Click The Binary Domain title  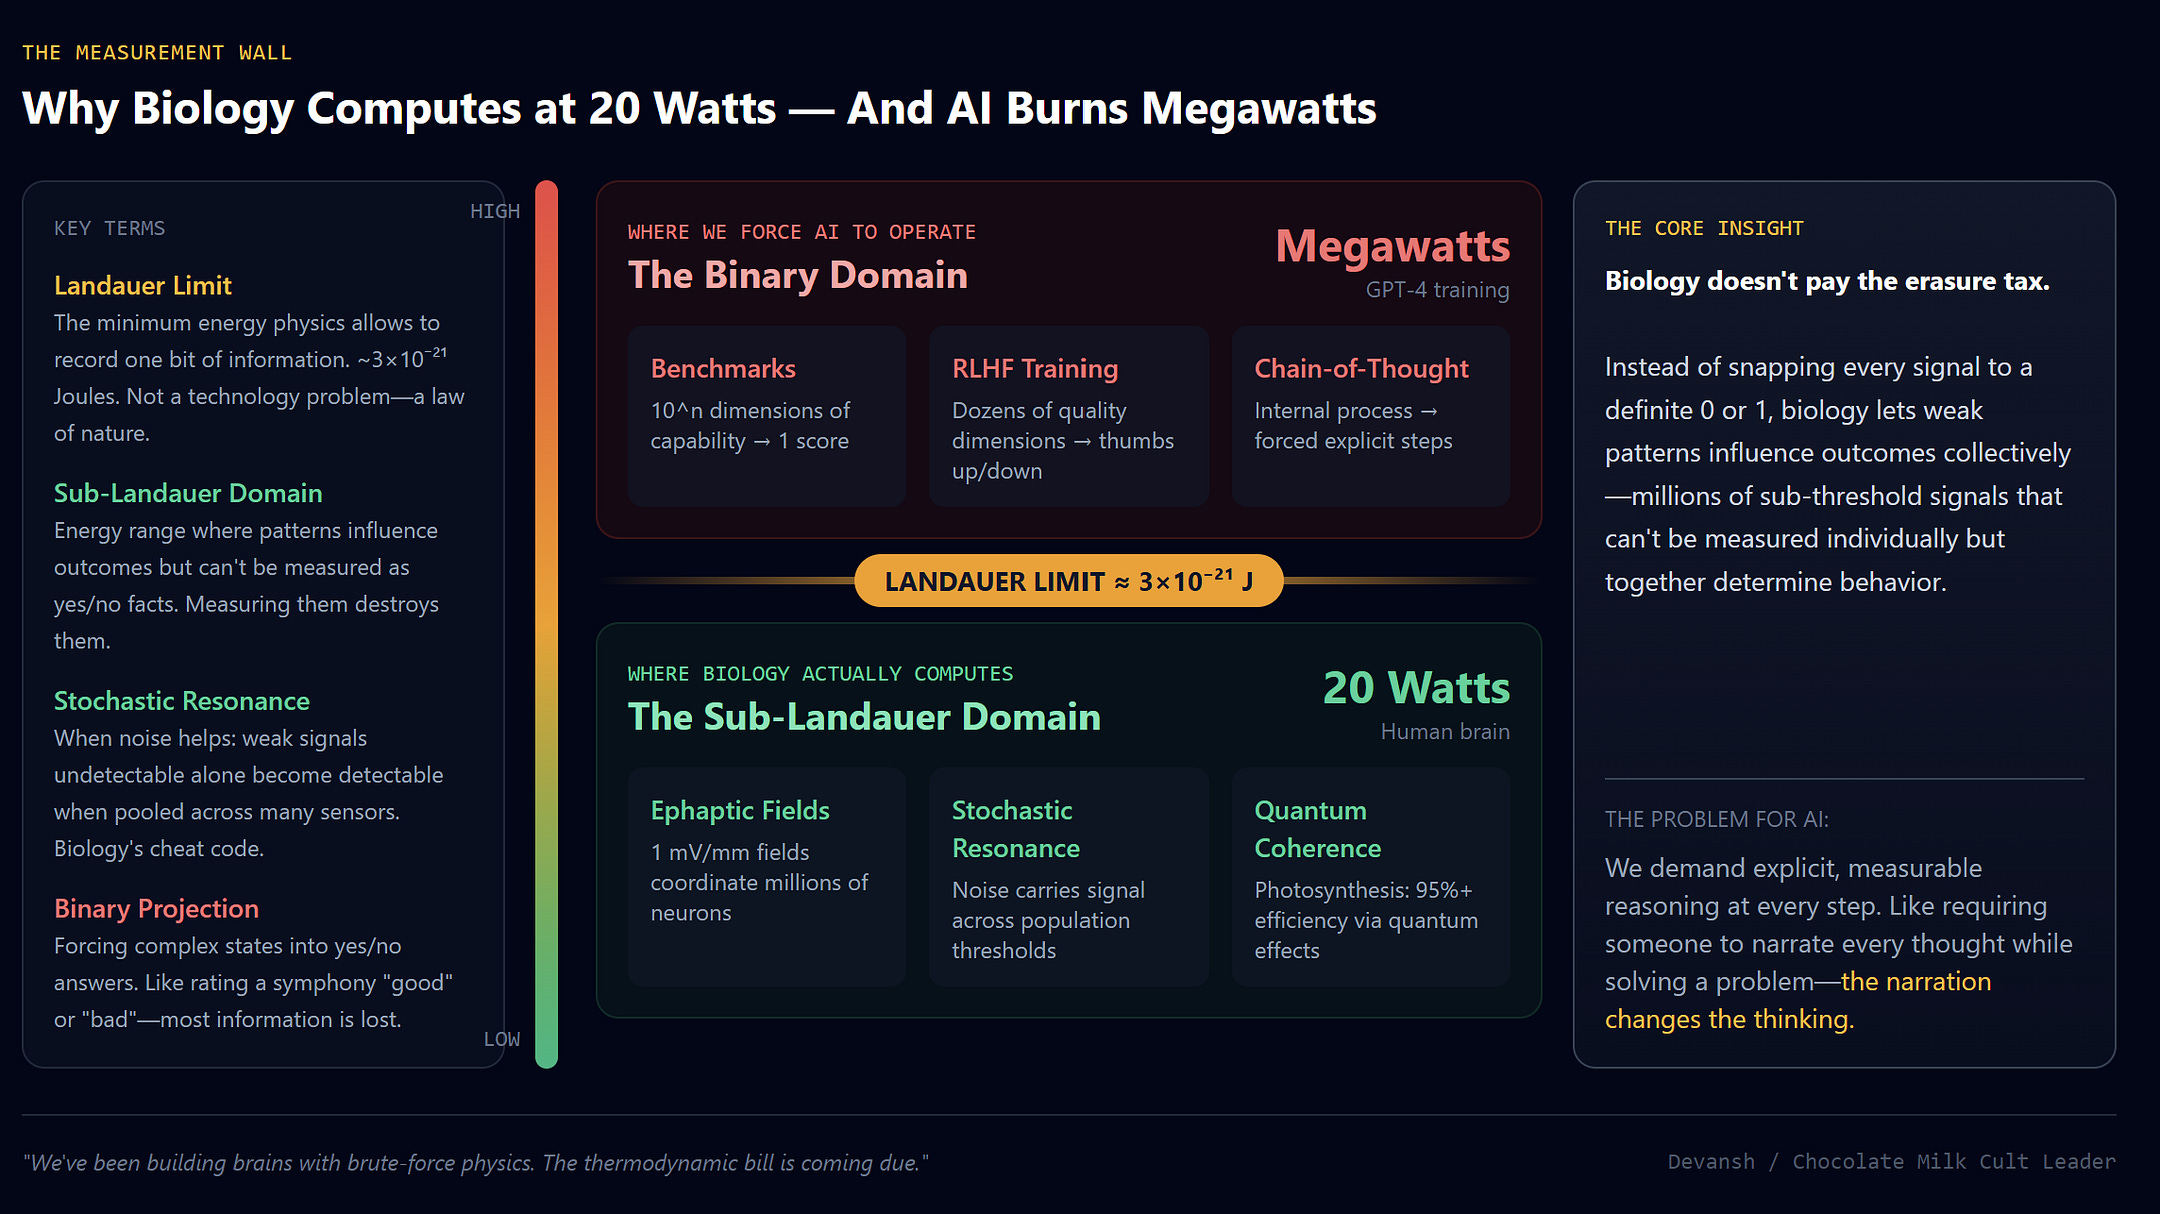(x=797, y=275)
